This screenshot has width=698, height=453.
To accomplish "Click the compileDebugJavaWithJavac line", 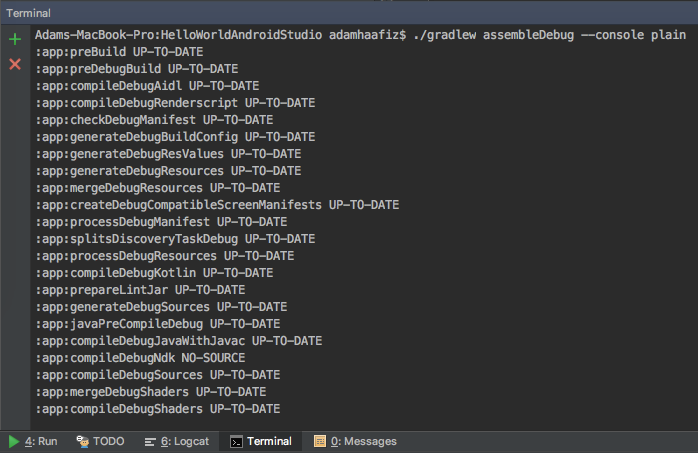I will point(179,341).
